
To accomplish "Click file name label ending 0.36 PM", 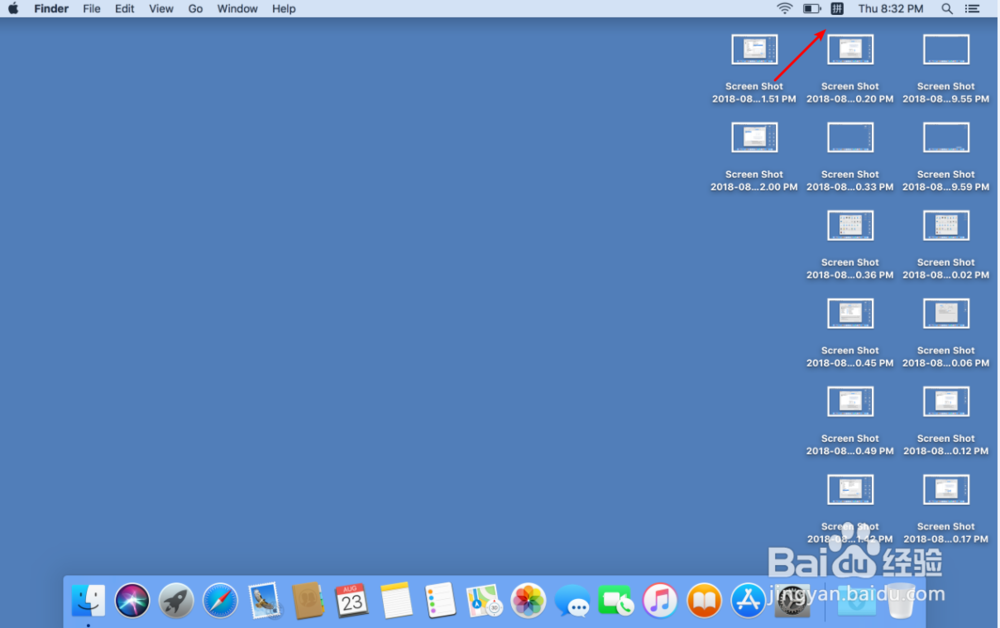I will [x=849, y=268].
